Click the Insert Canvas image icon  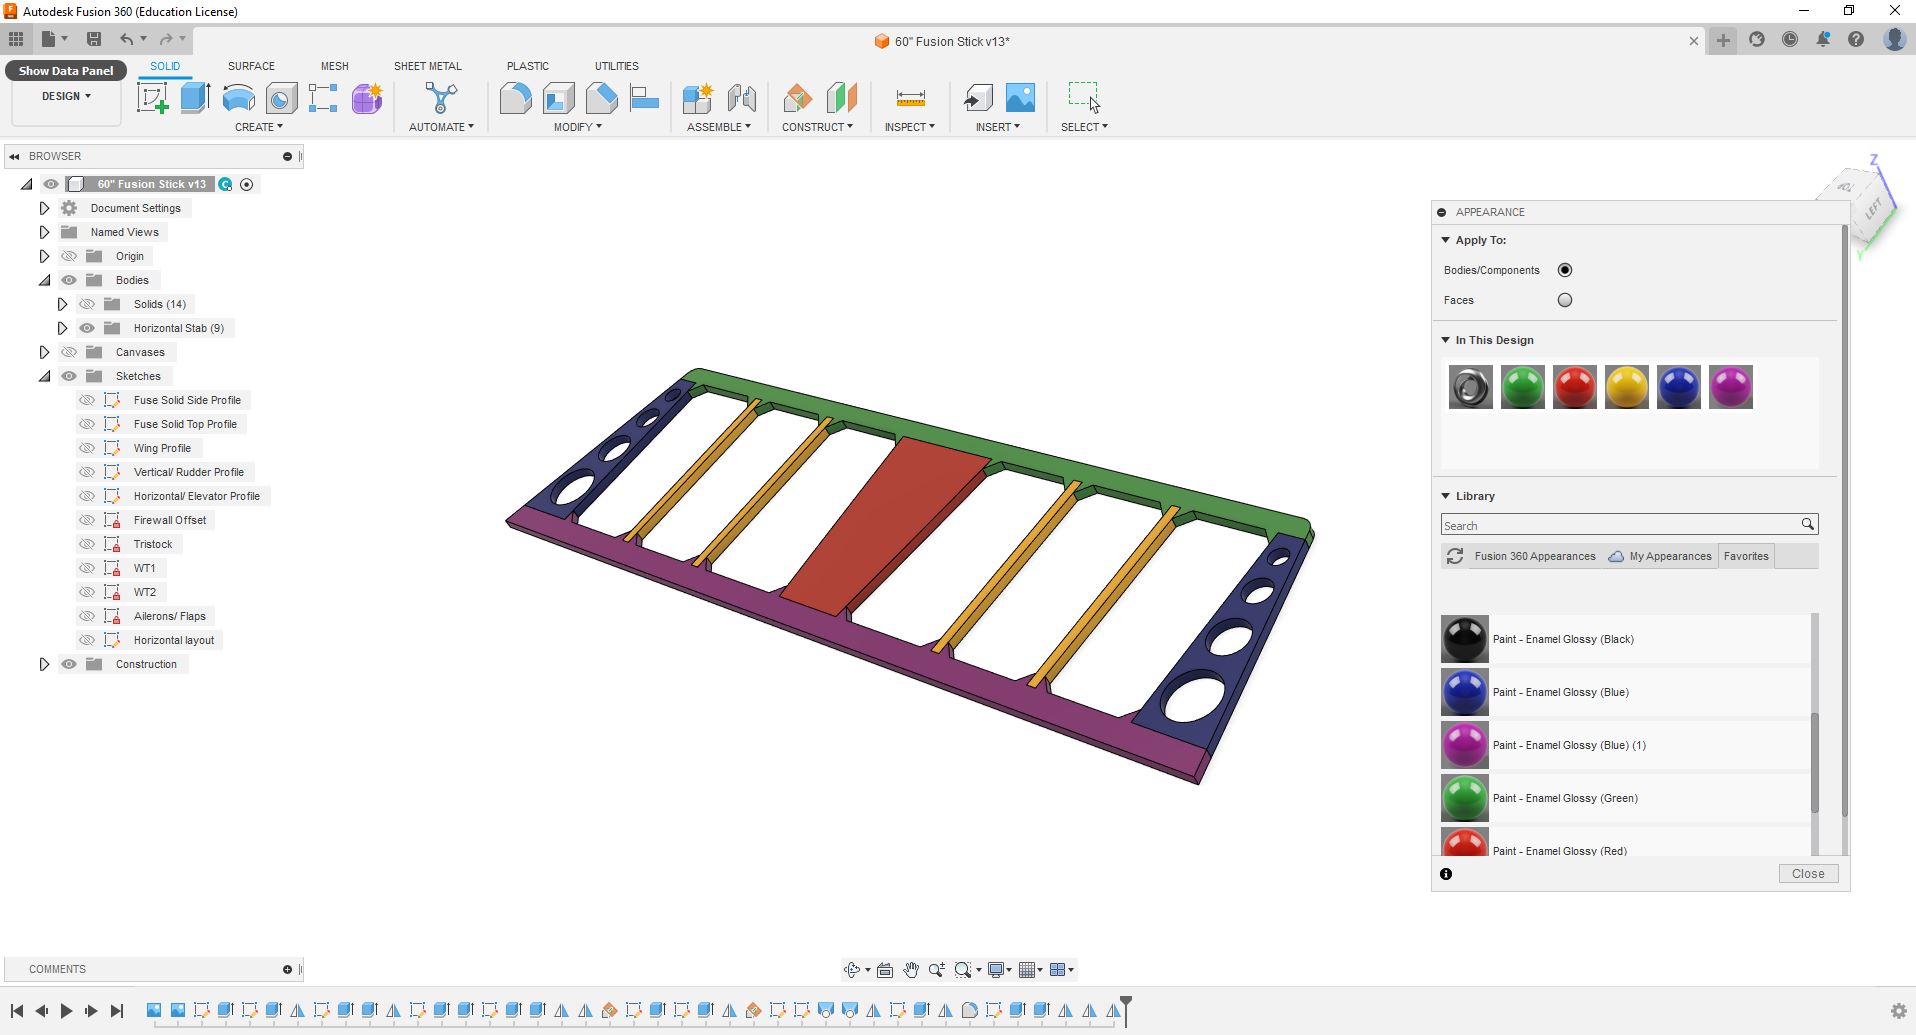coord(1020,98)
